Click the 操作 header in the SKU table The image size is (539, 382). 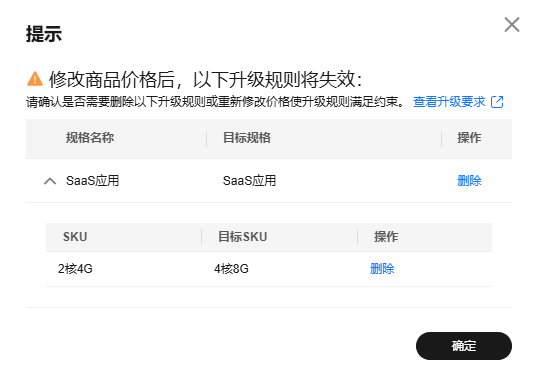click(x=386, y=237)
